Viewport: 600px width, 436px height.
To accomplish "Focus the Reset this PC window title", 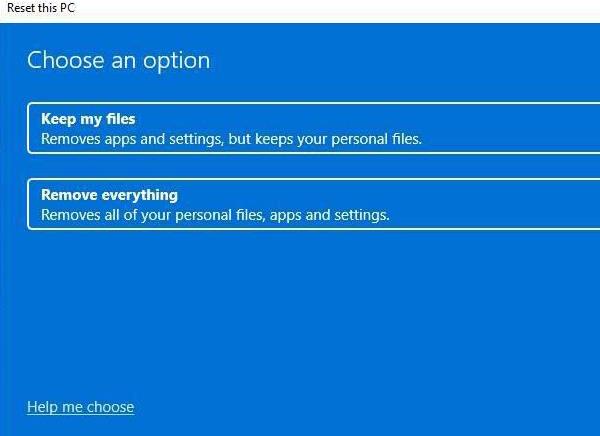I will pos(40,8).
